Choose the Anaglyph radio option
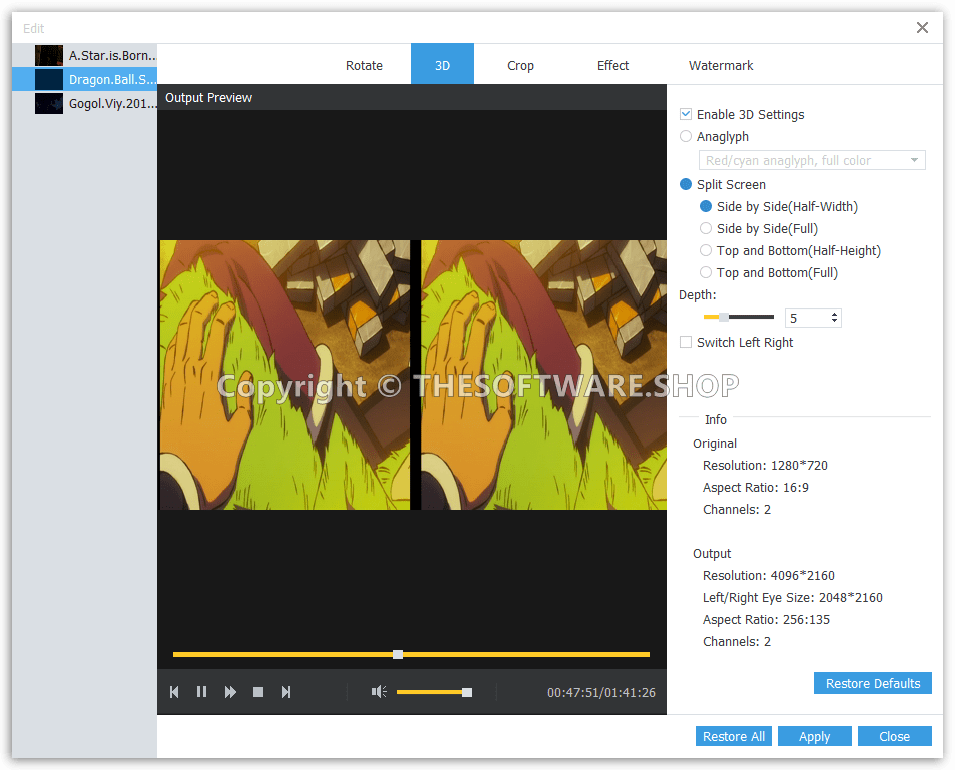This screenshot has height=770, width=955. (x=686, y=136)
